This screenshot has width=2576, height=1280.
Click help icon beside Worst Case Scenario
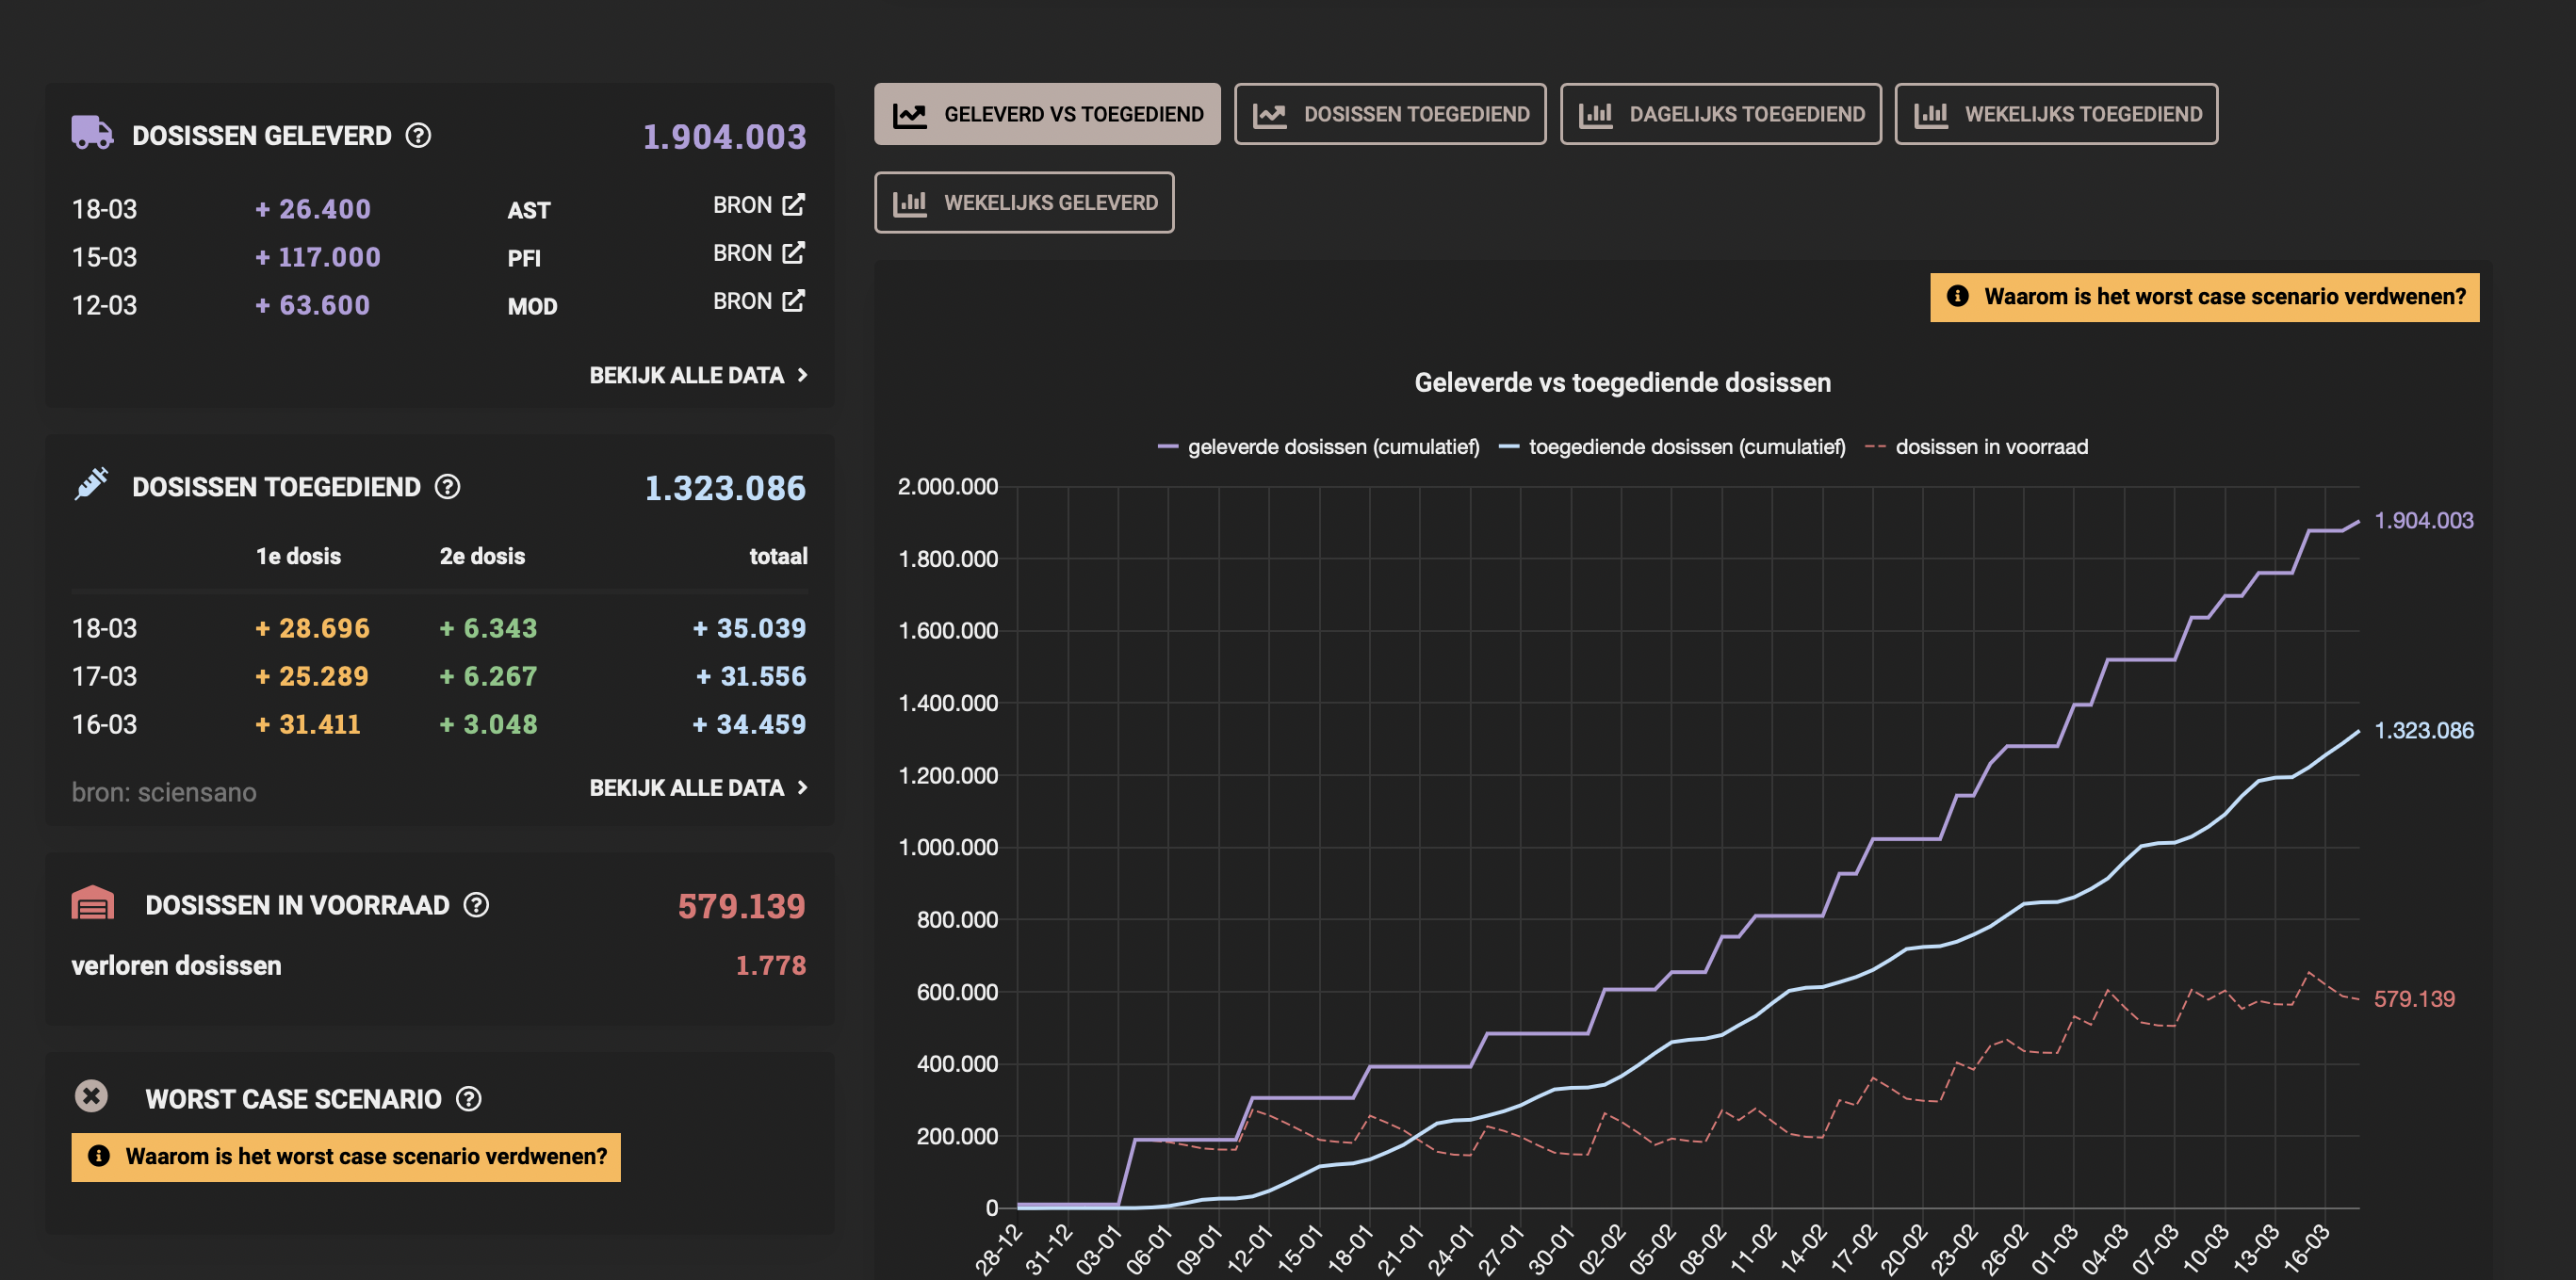(x=468, y=1099)
